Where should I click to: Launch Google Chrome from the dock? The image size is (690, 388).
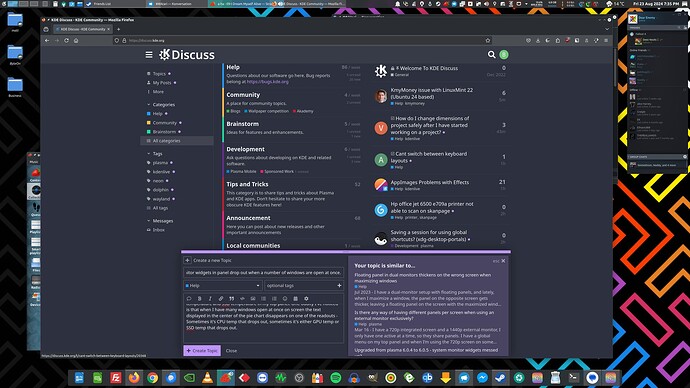coord(153,377)
